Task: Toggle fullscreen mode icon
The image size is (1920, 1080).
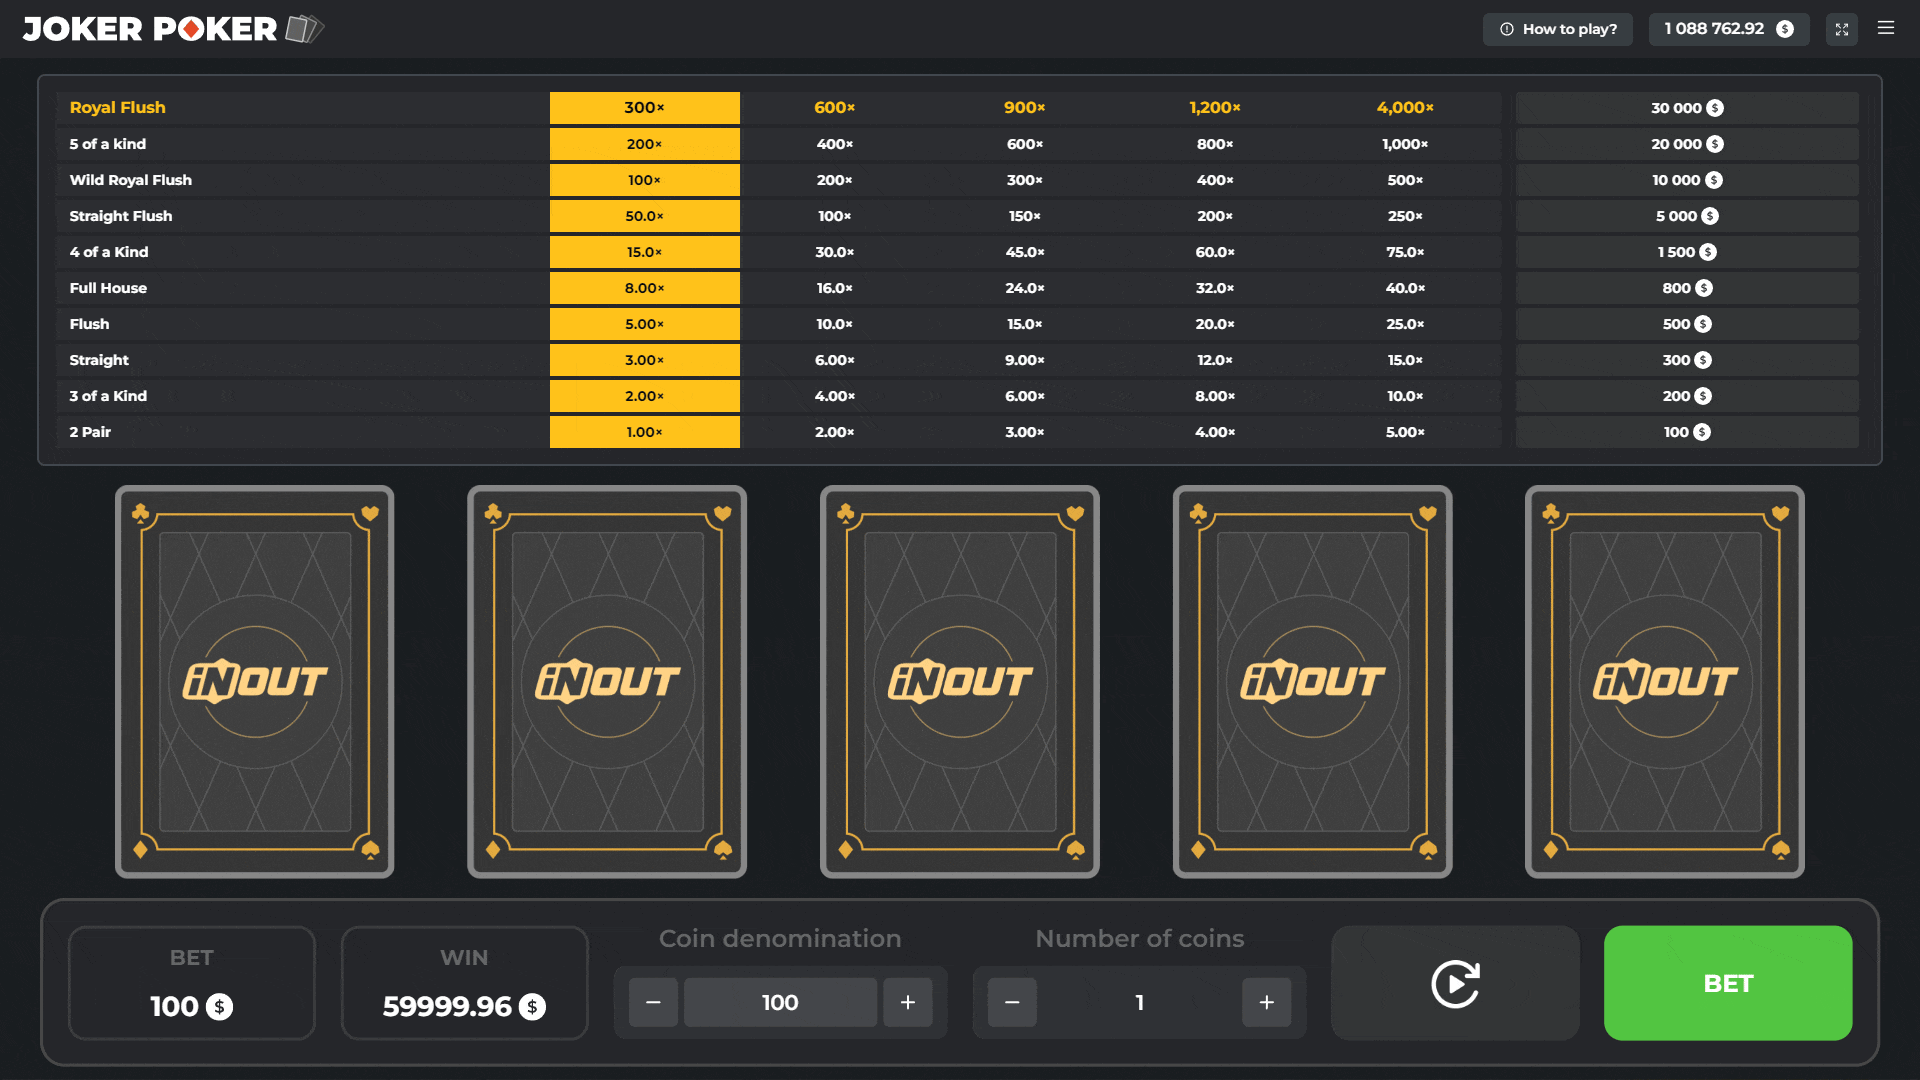Action: point(1842,29)
